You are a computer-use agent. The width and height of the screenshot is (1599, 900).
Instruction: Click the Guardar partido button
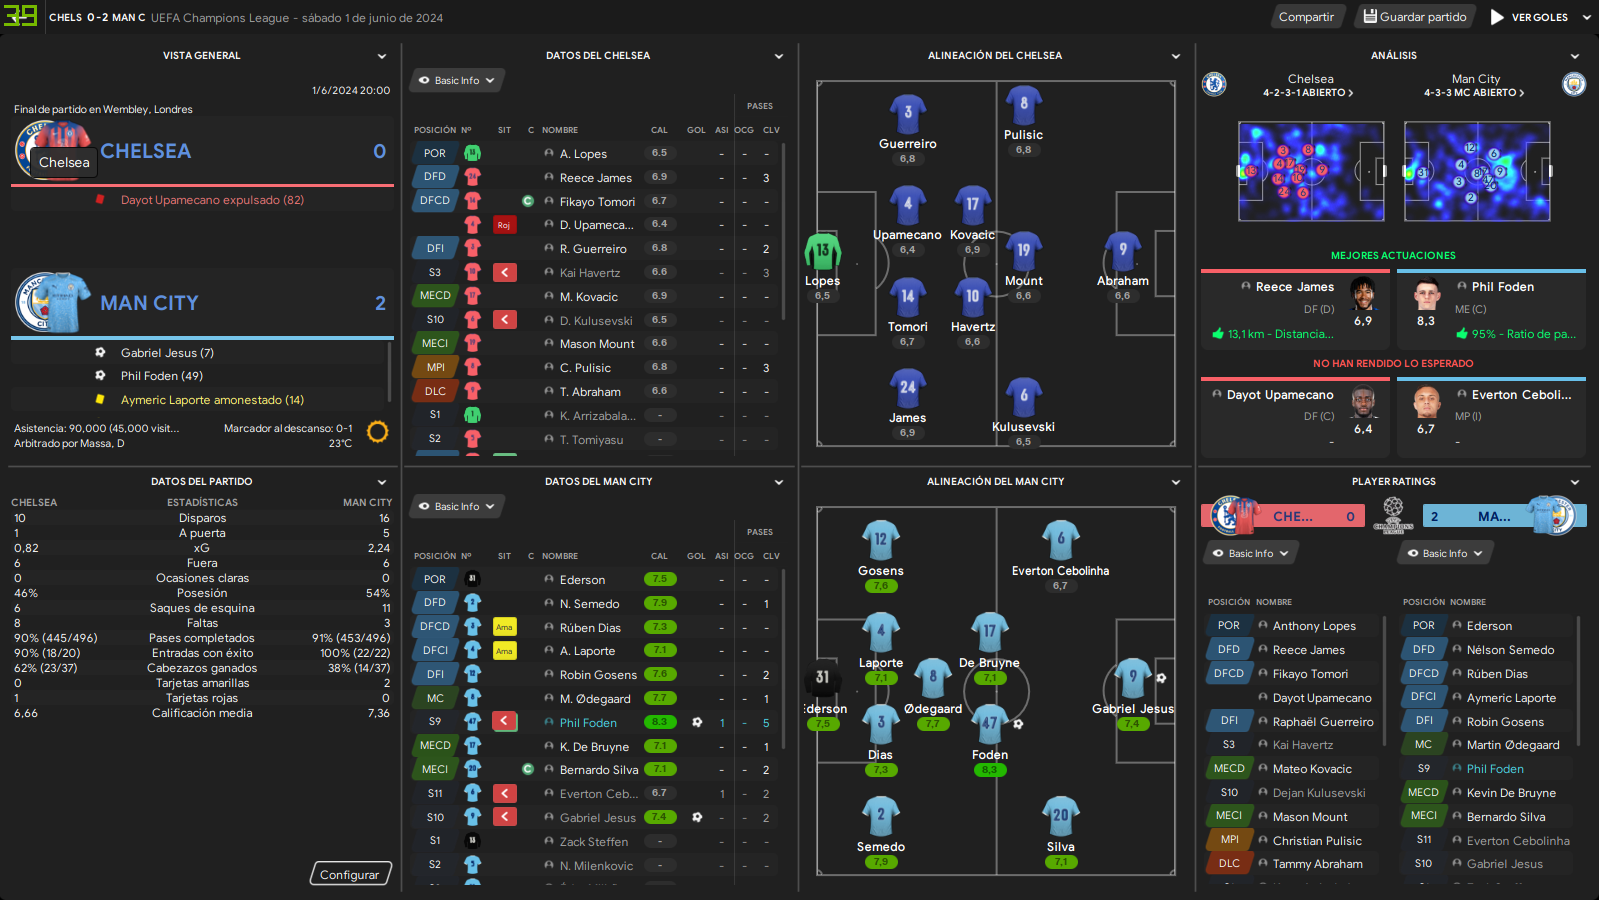(1415, 17)
